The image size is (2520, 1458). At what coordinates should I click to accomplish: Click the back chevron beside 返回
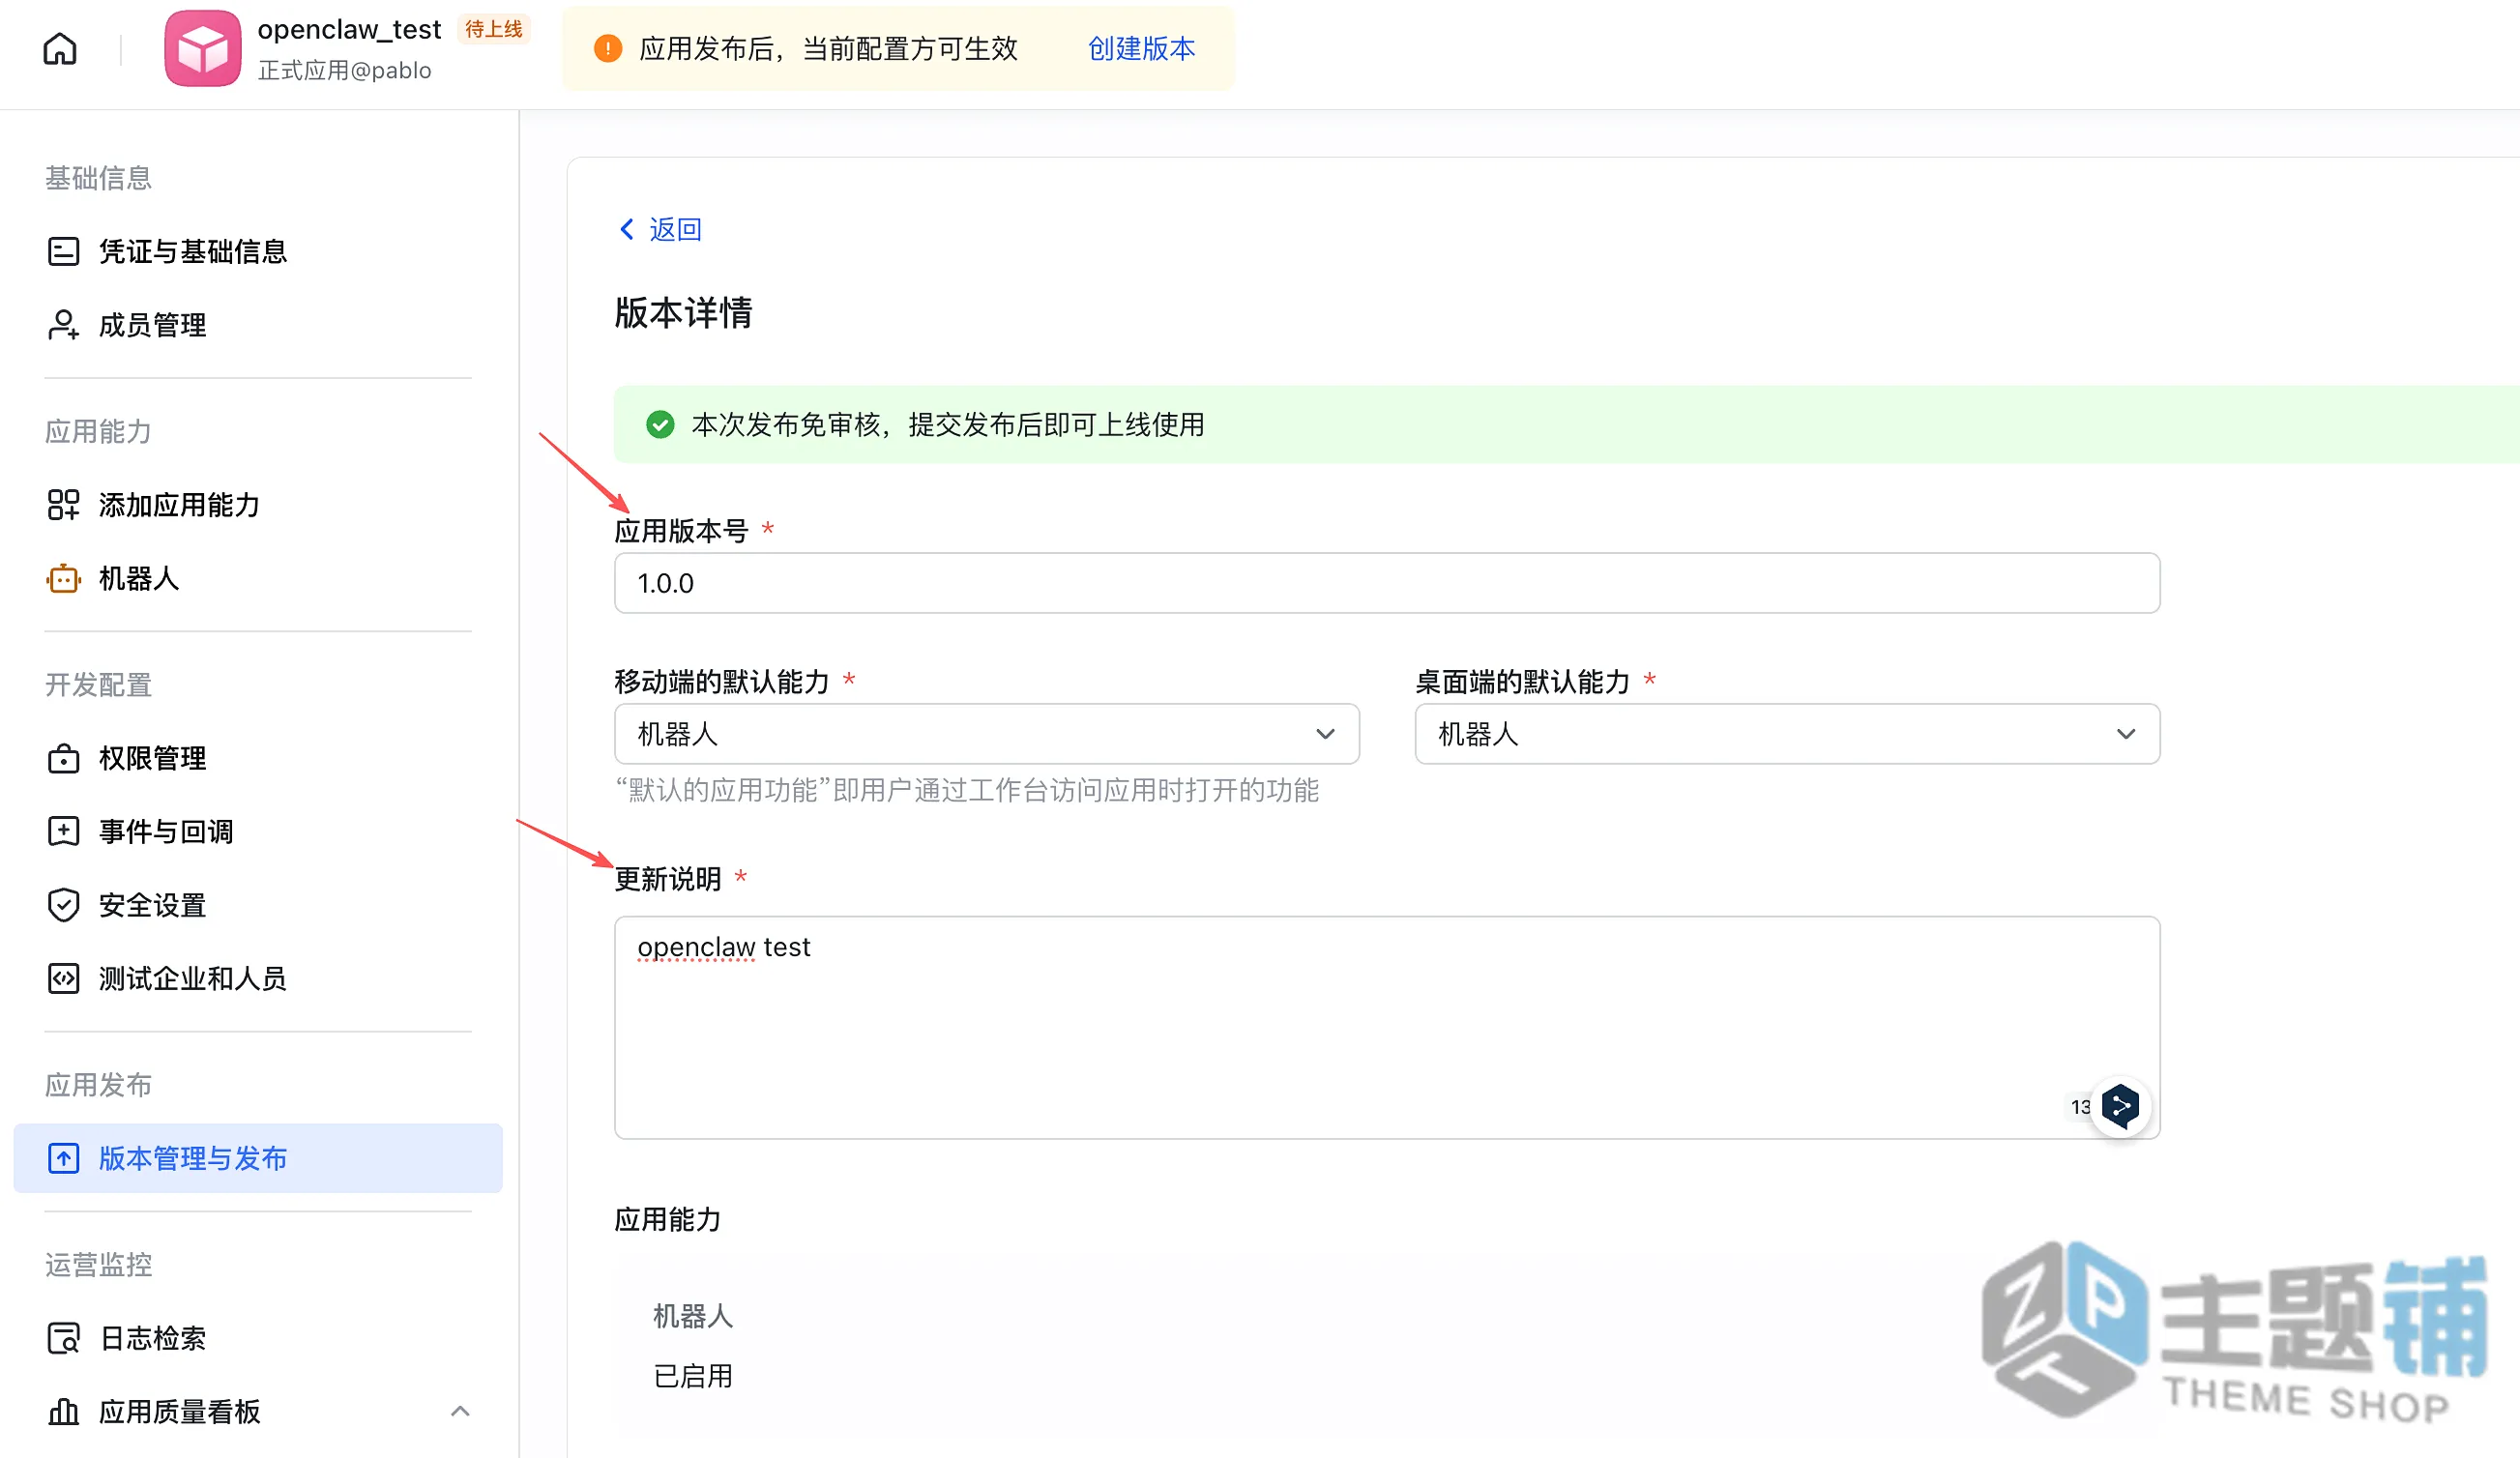(627, 229)
